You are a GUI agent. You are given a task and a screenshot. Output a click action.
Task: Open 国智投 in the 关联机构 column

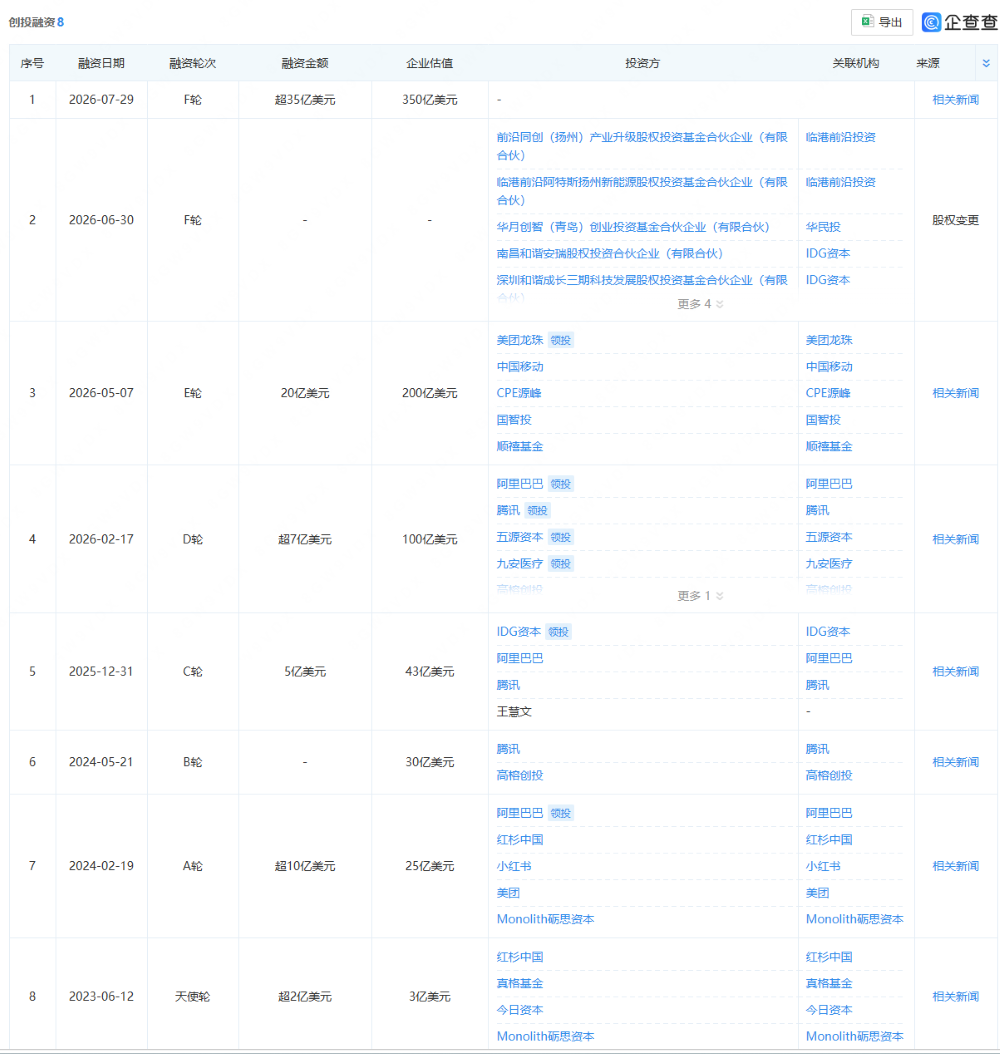click(x=823, y=419)
